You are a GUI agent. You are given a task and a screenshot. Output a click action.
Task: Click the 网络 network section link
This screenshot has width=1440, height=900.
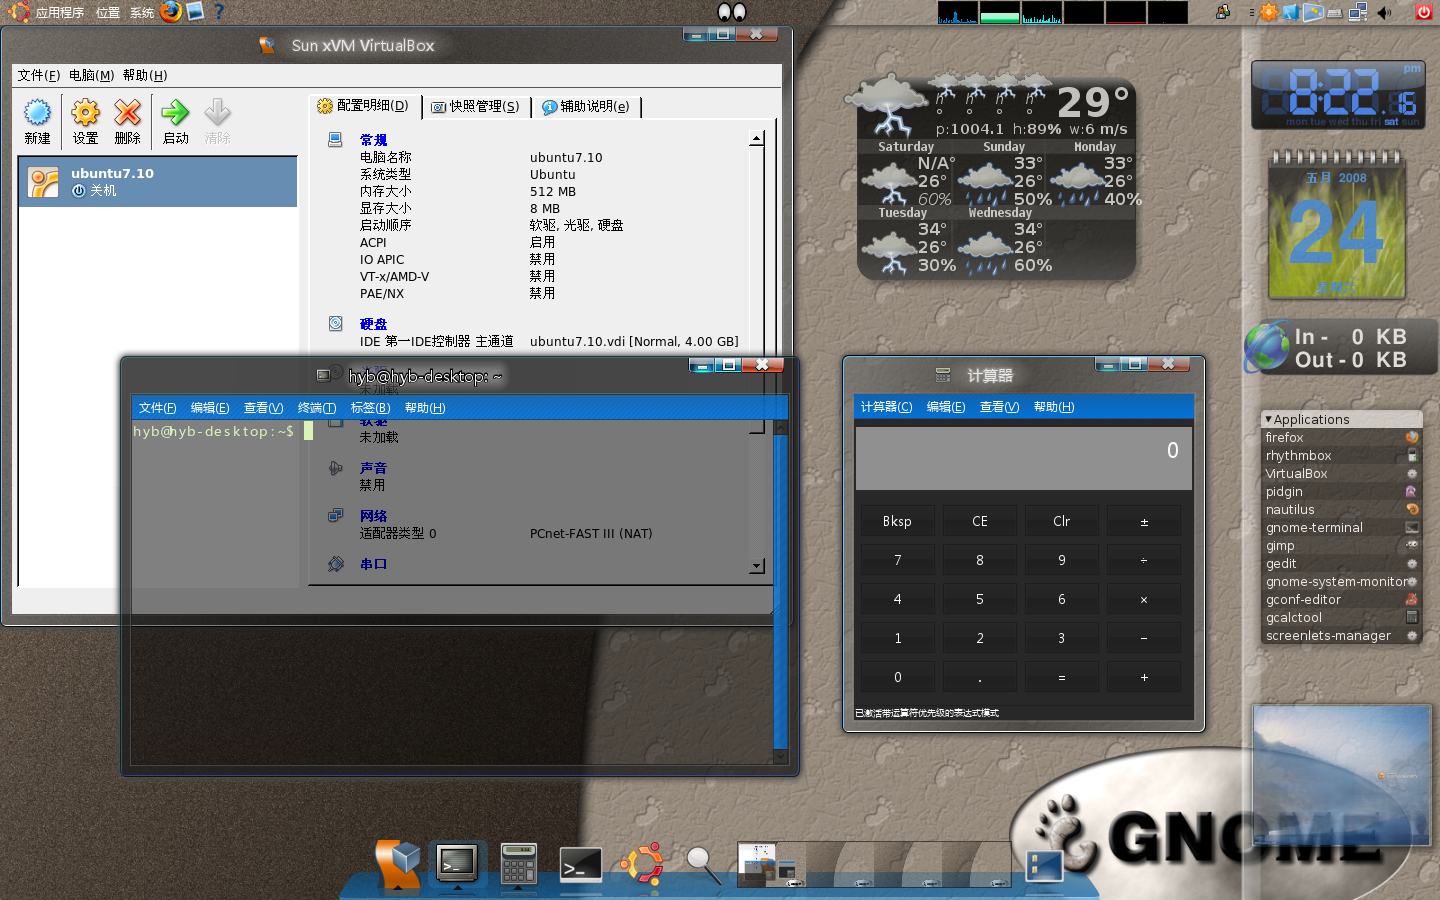tap(373, 516)
